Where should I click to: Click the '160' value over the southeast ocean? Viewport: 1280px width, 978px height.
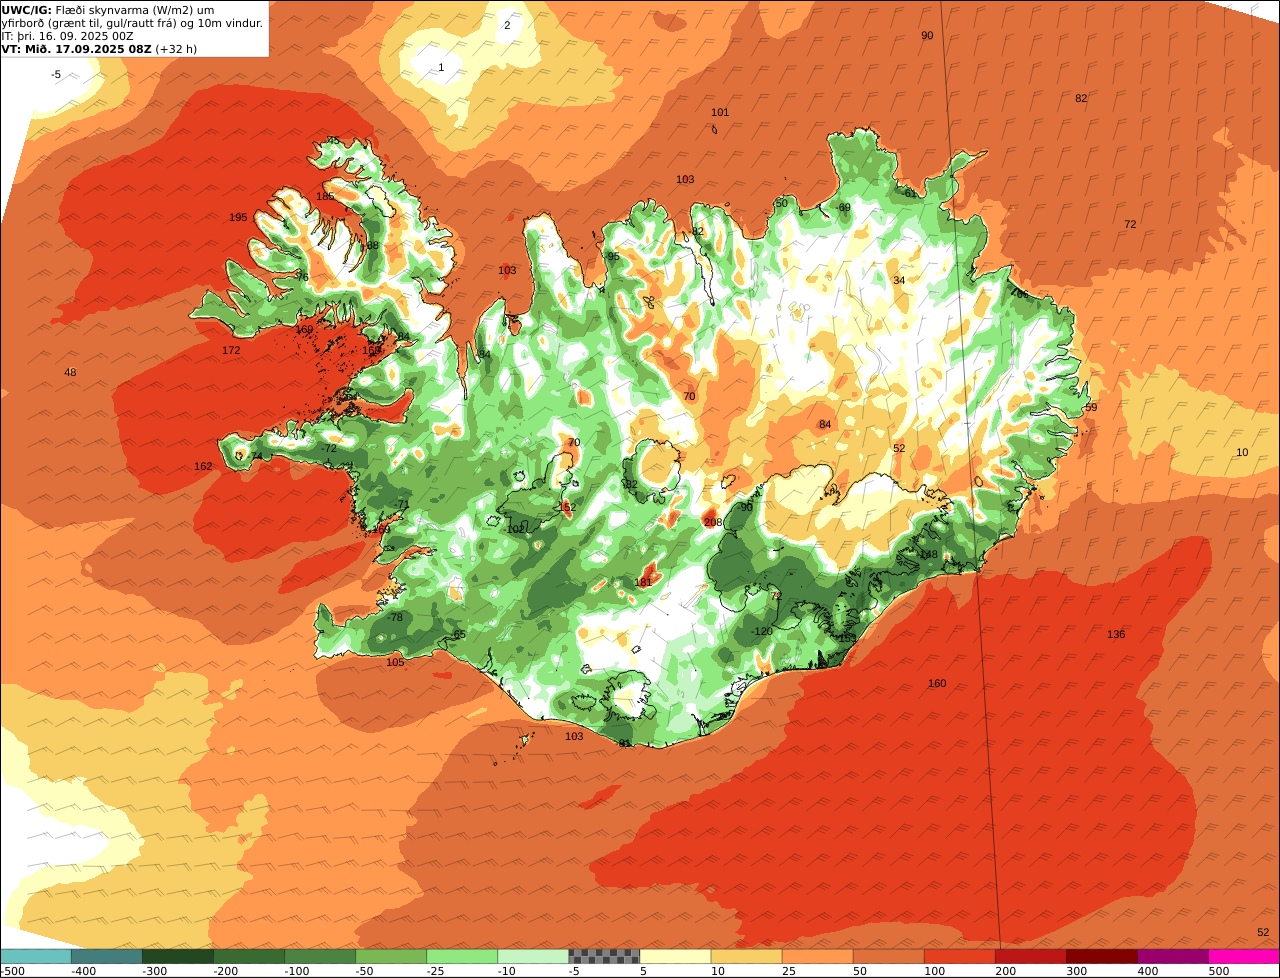(x=937, y=683)
